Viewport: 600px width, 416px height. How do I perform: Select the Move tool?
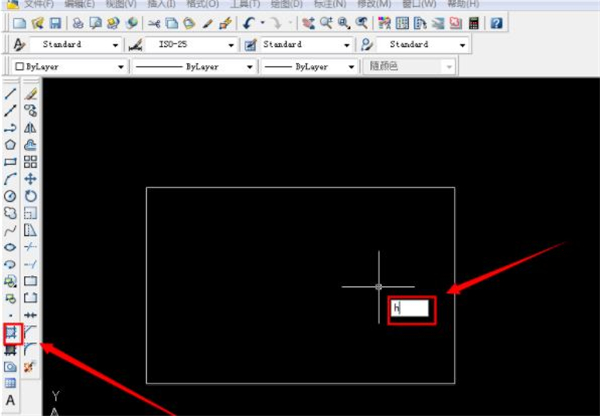coord(30,179)
